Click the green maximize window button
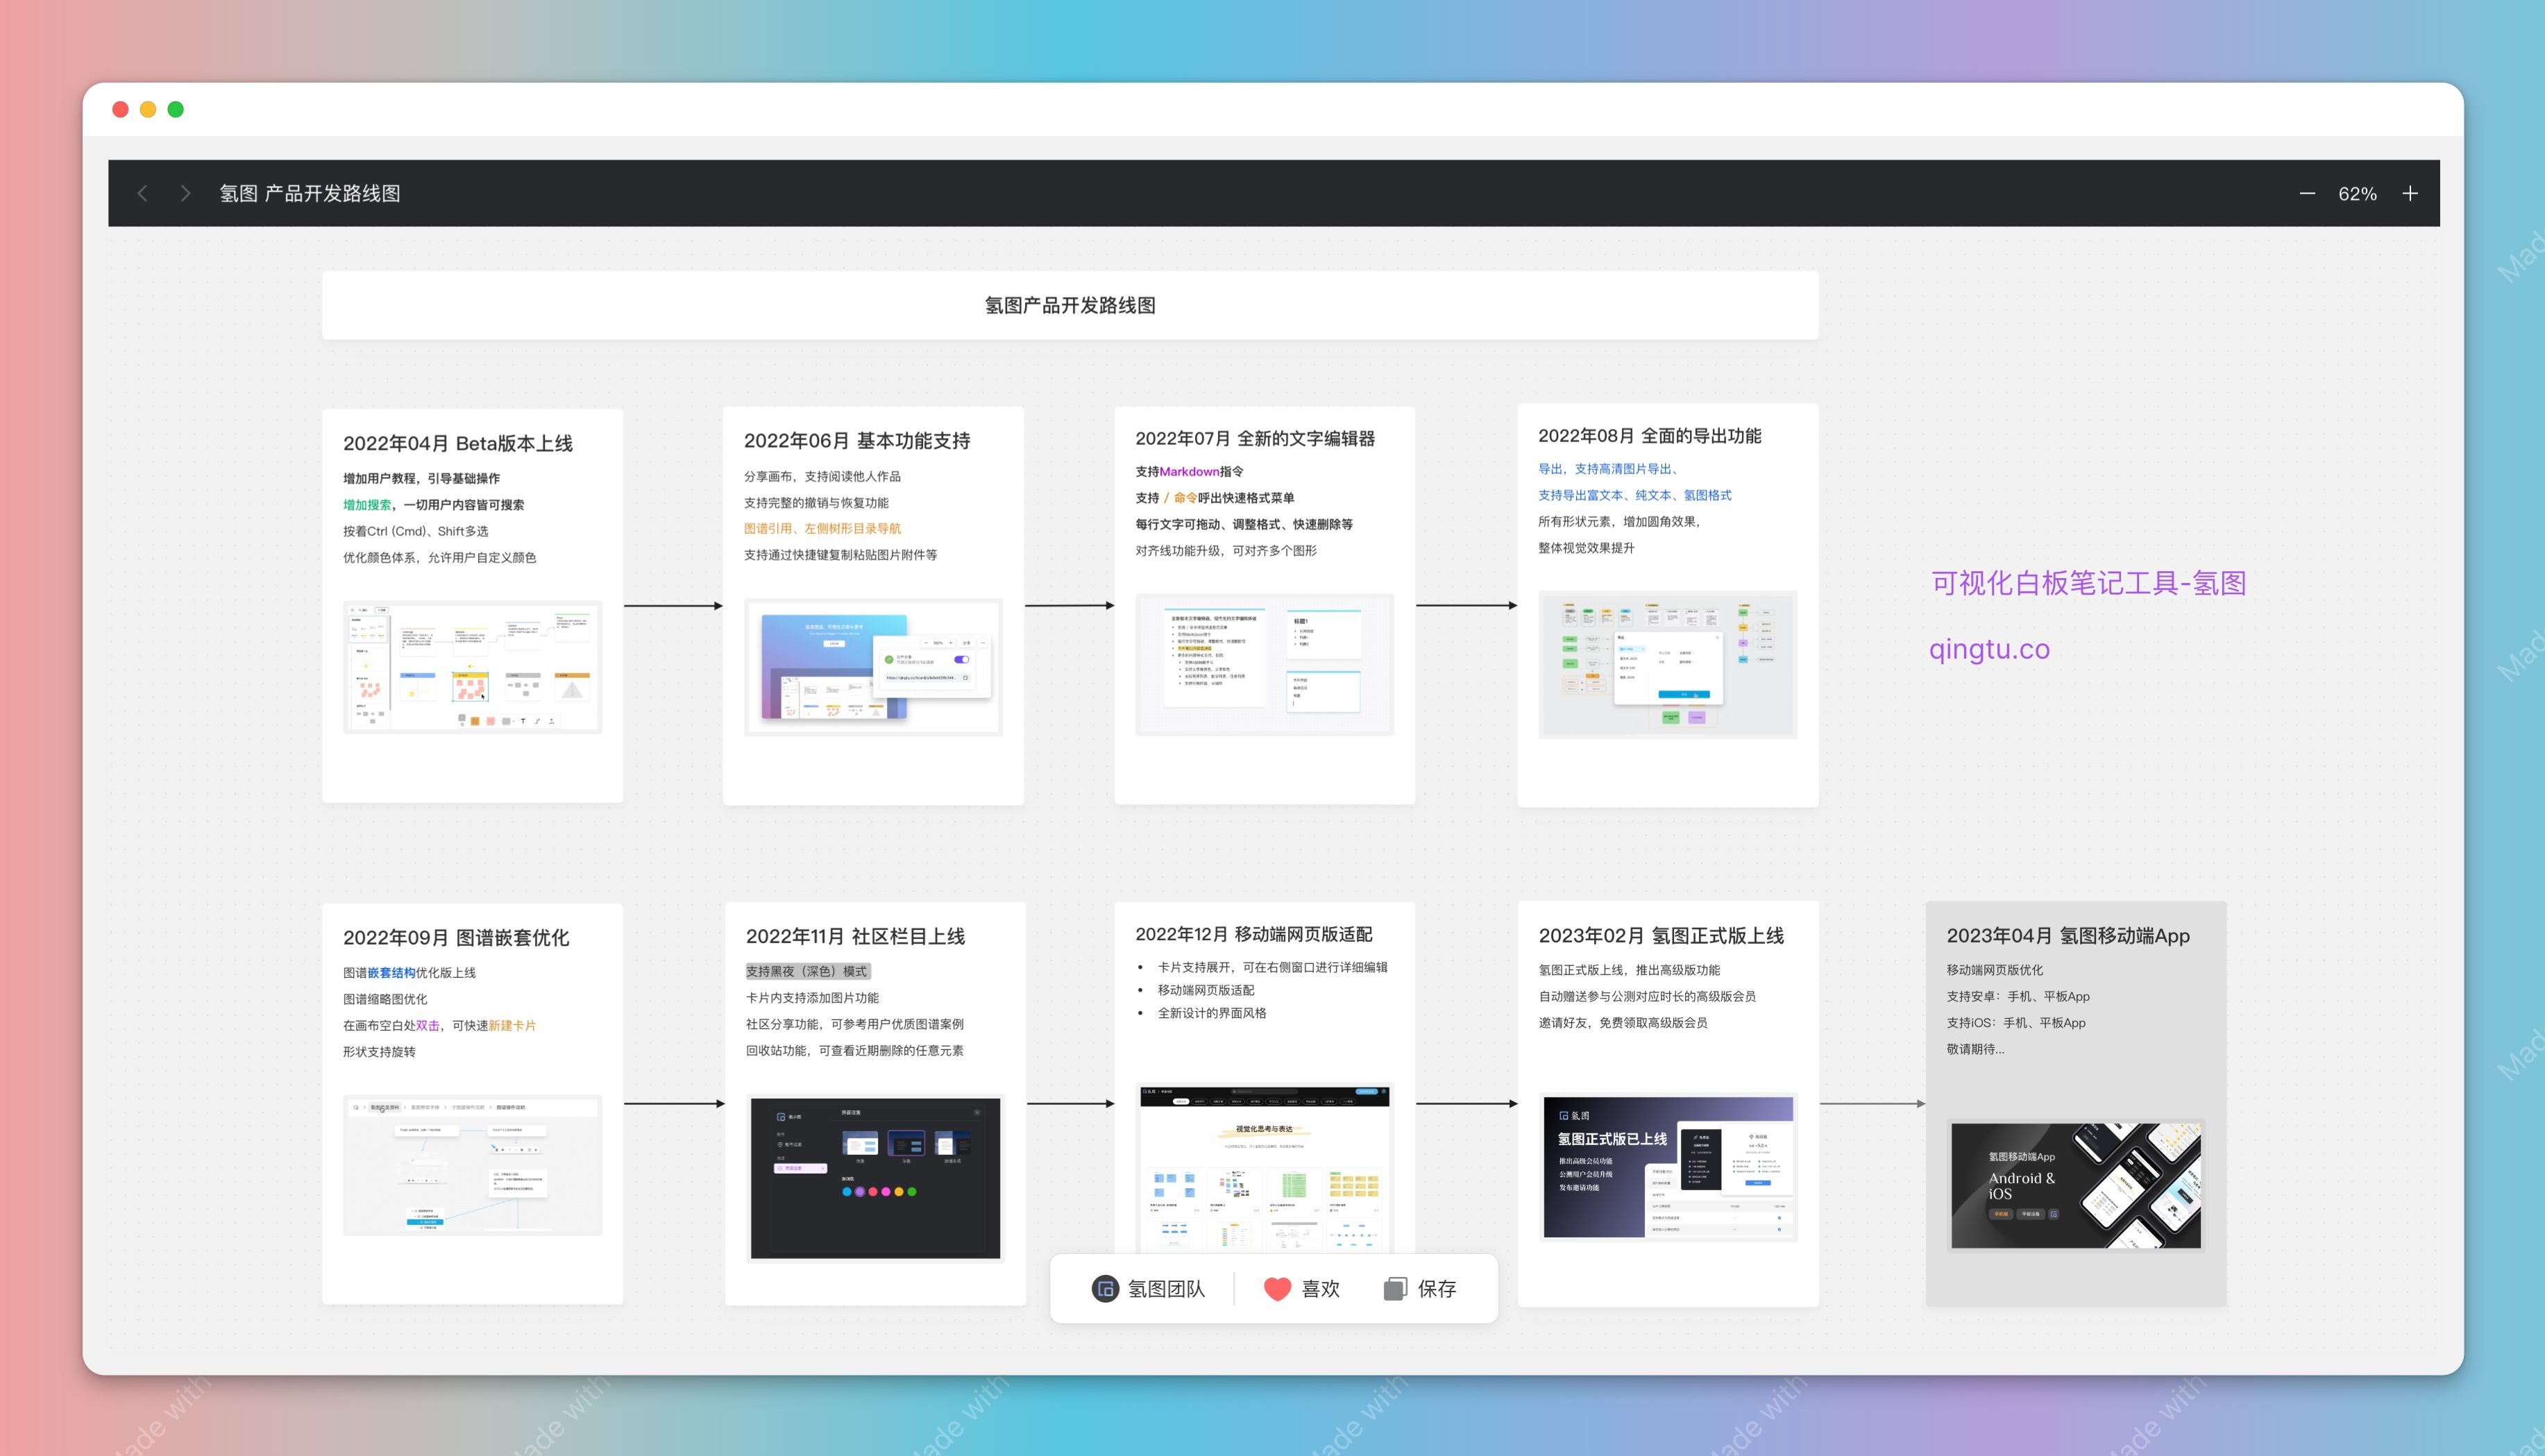 tap(176, 109)
